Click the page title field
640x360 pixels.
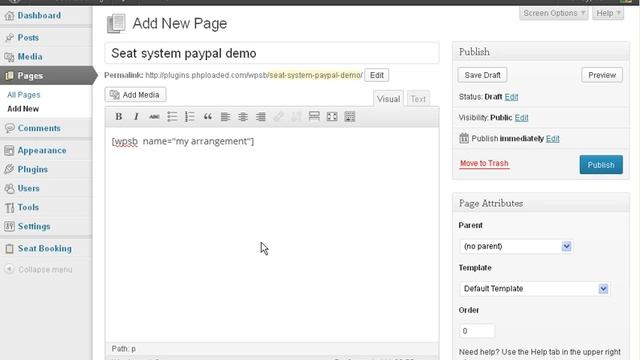[272, 53]
